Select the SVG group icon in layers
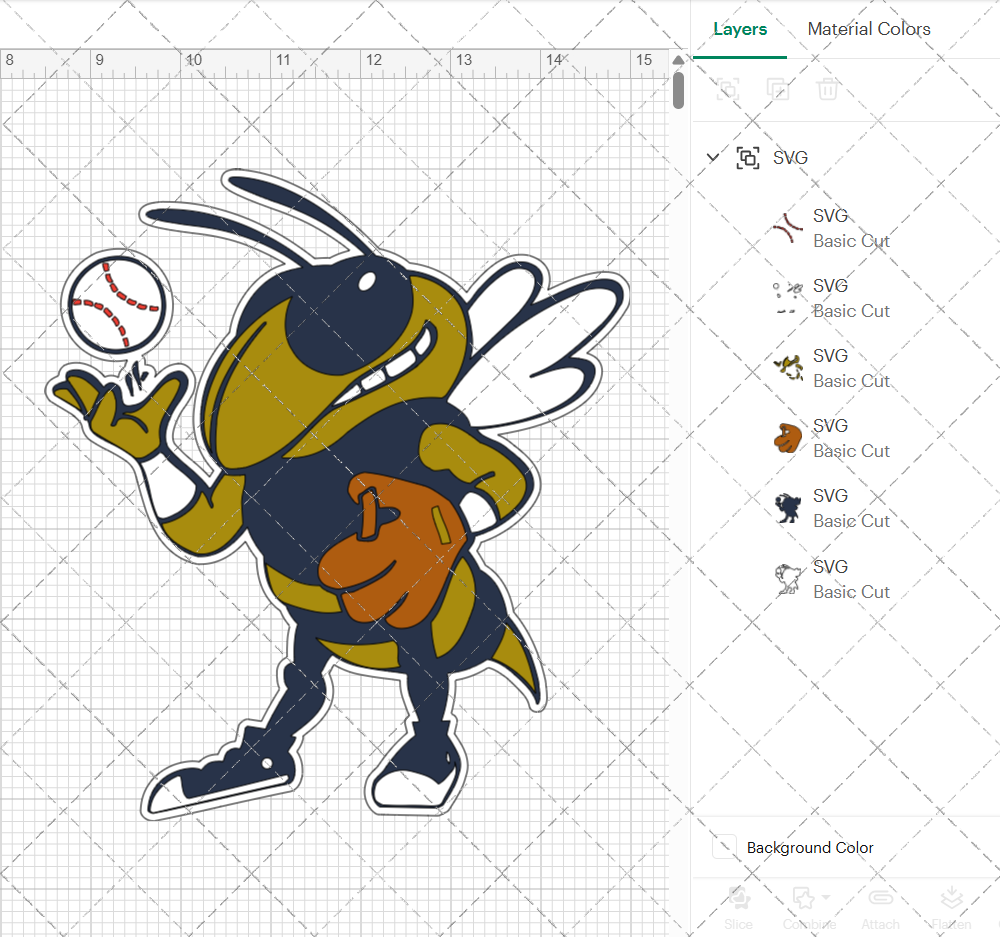 [x=747, y=158]
